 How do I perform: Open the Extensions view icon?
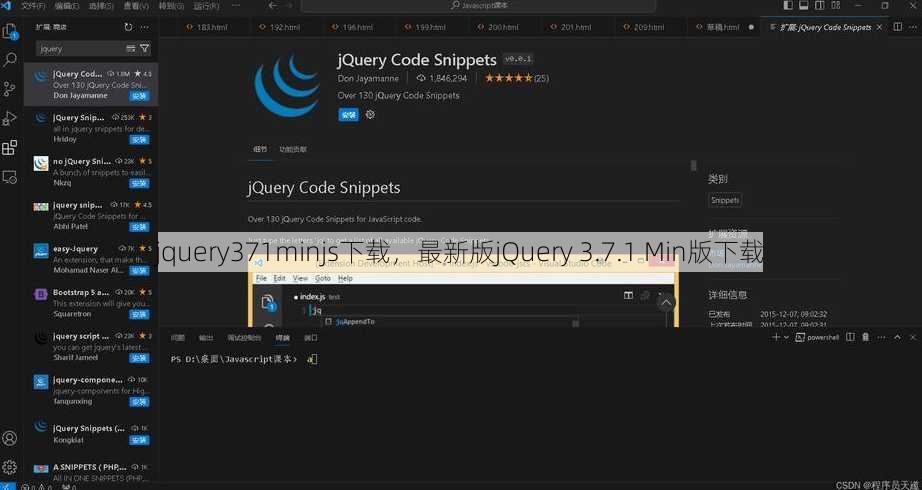9,148
